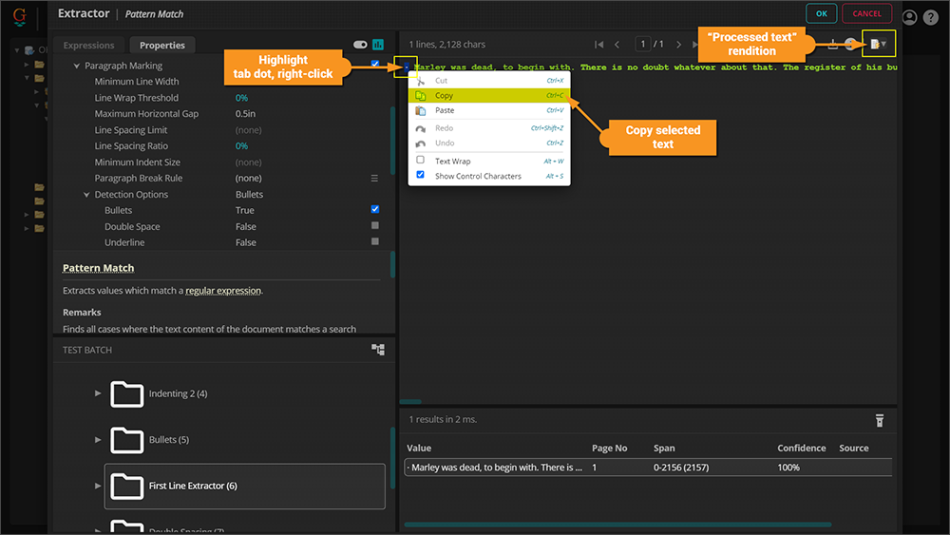Uncheck Show Control Characters in the context menu

tap(420, 176)
